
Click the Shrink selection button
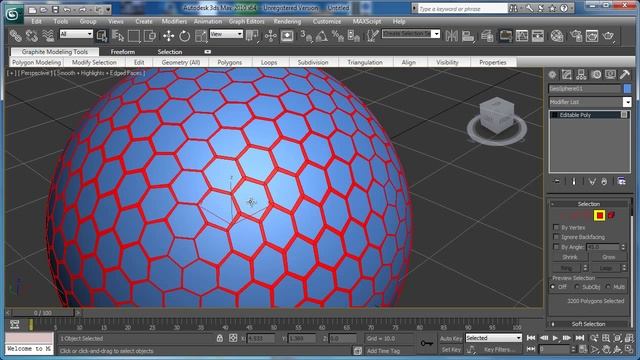coord(570,257)
